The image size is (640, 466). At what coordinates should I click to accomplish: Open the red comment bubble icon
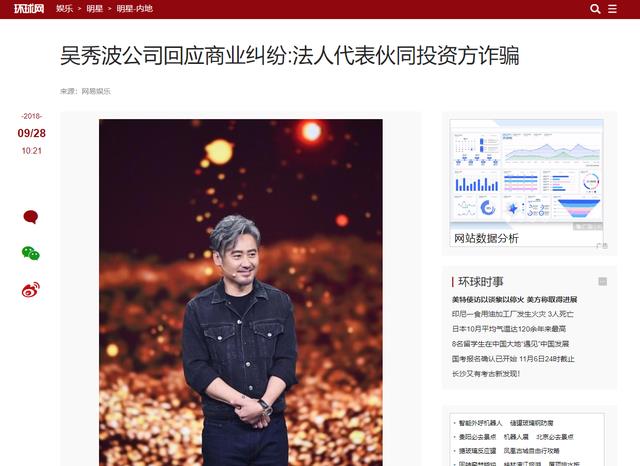point(31,217)
